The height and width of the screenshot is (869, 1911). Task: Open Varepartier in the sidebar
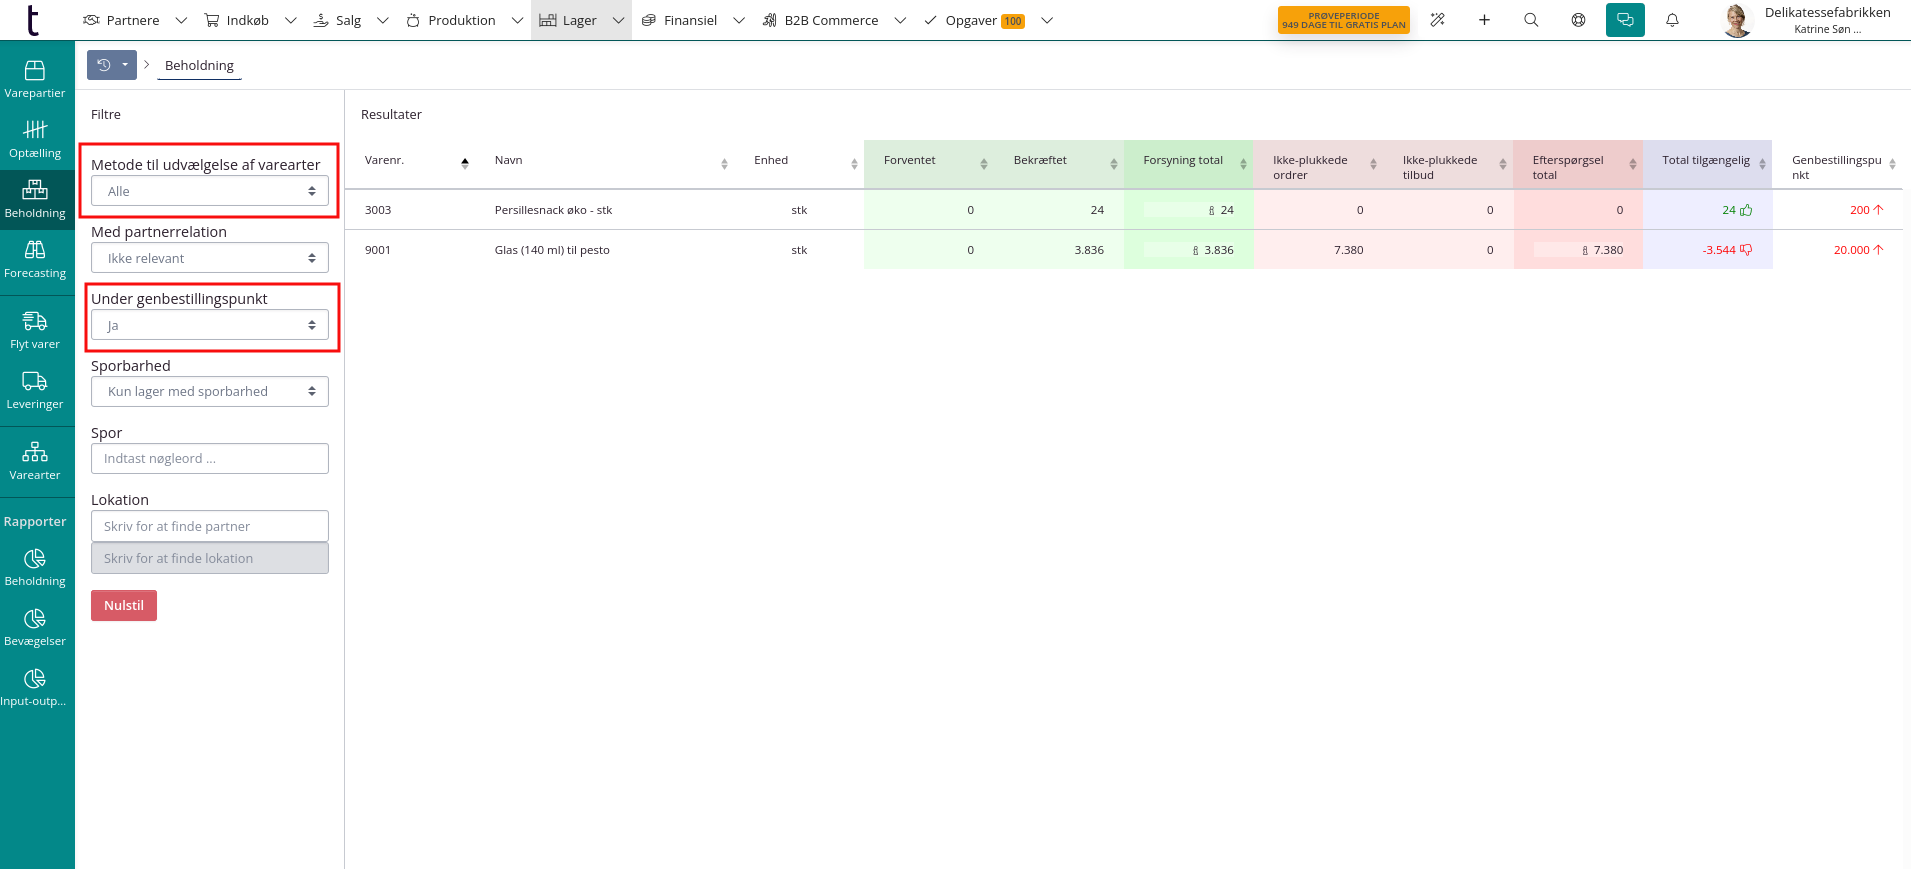35,78
